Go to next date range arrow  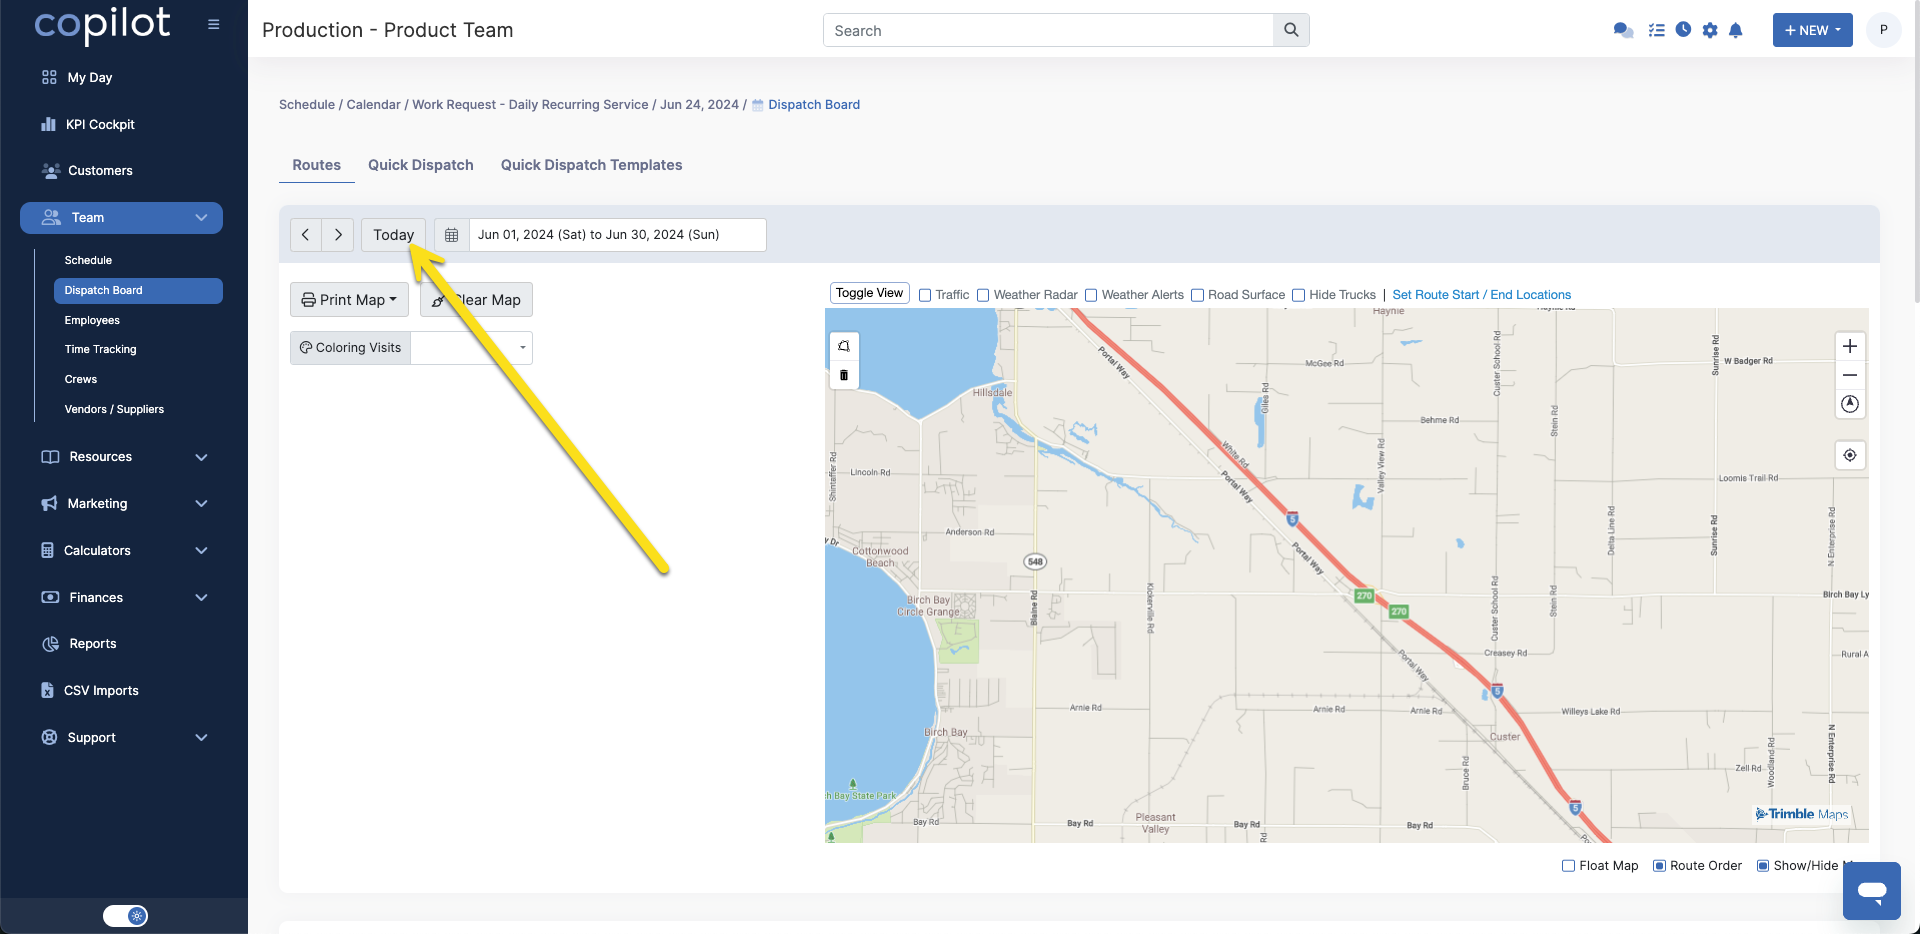(x=338, y=234)
